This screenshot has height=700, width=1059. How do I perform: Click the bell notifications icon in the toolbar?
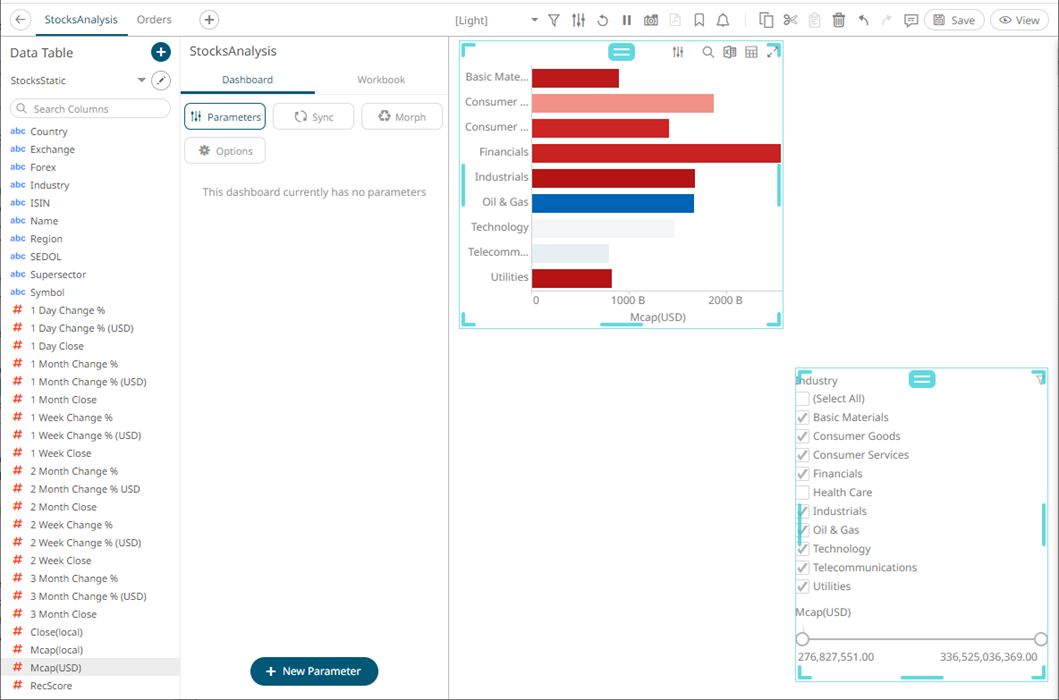click(723, 19)
